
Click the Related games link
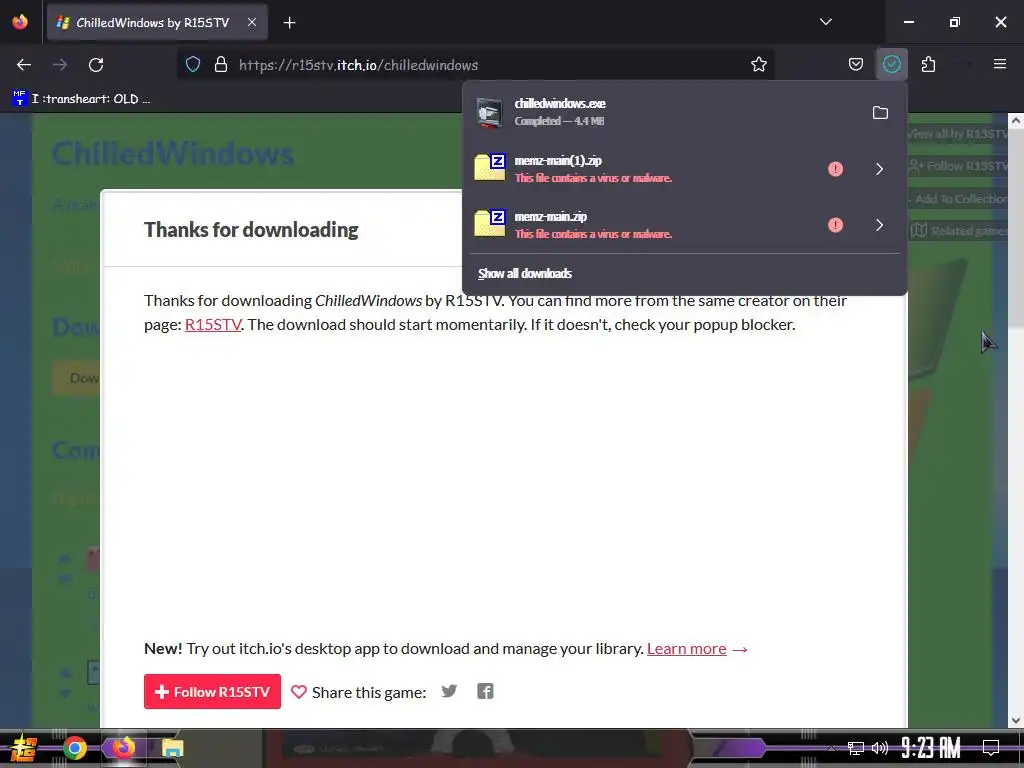click(x=959, y=231)
